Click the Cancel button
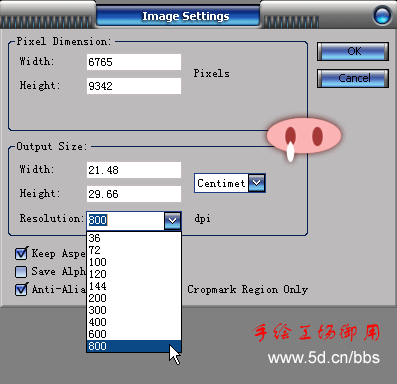 coord(353,78)
